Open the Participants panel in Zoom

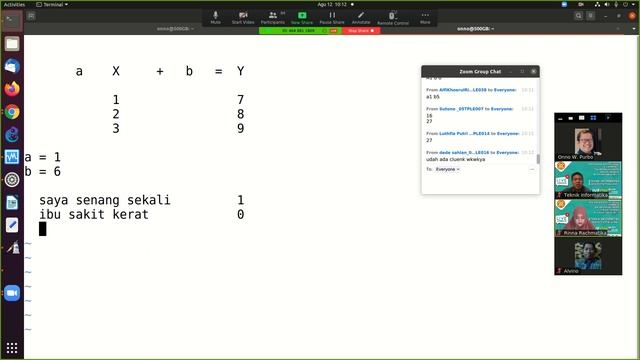point(273,18)
